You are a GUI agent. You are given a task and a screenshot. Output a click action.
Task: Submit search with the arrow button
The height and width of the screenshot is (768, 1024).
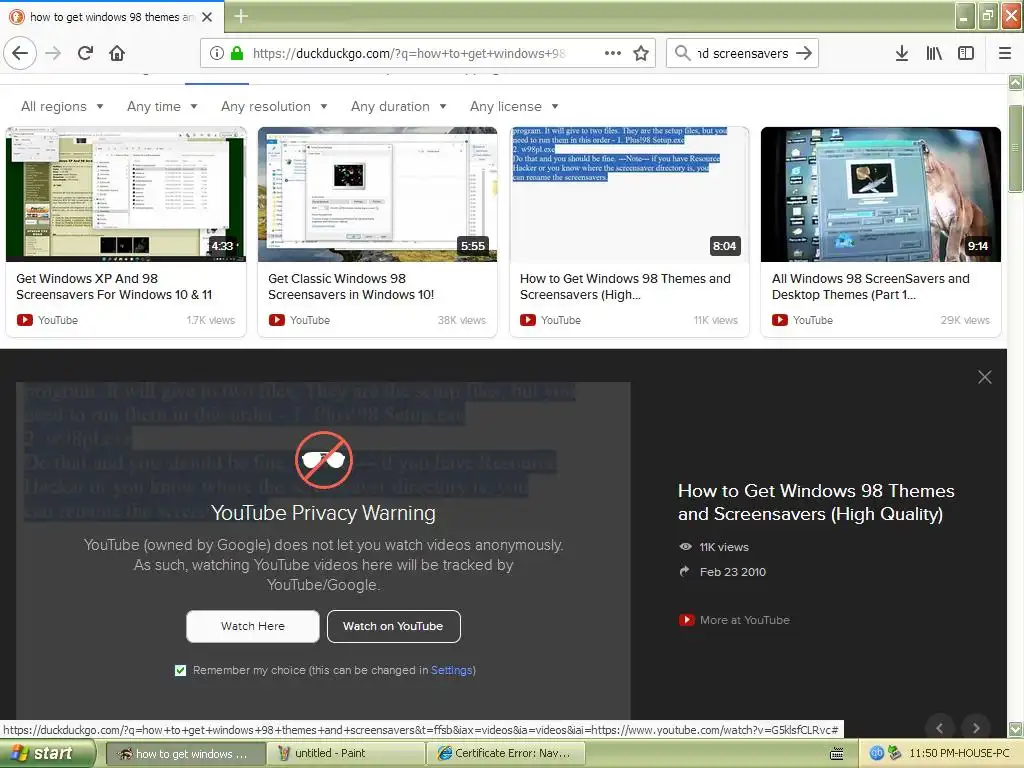804,53
